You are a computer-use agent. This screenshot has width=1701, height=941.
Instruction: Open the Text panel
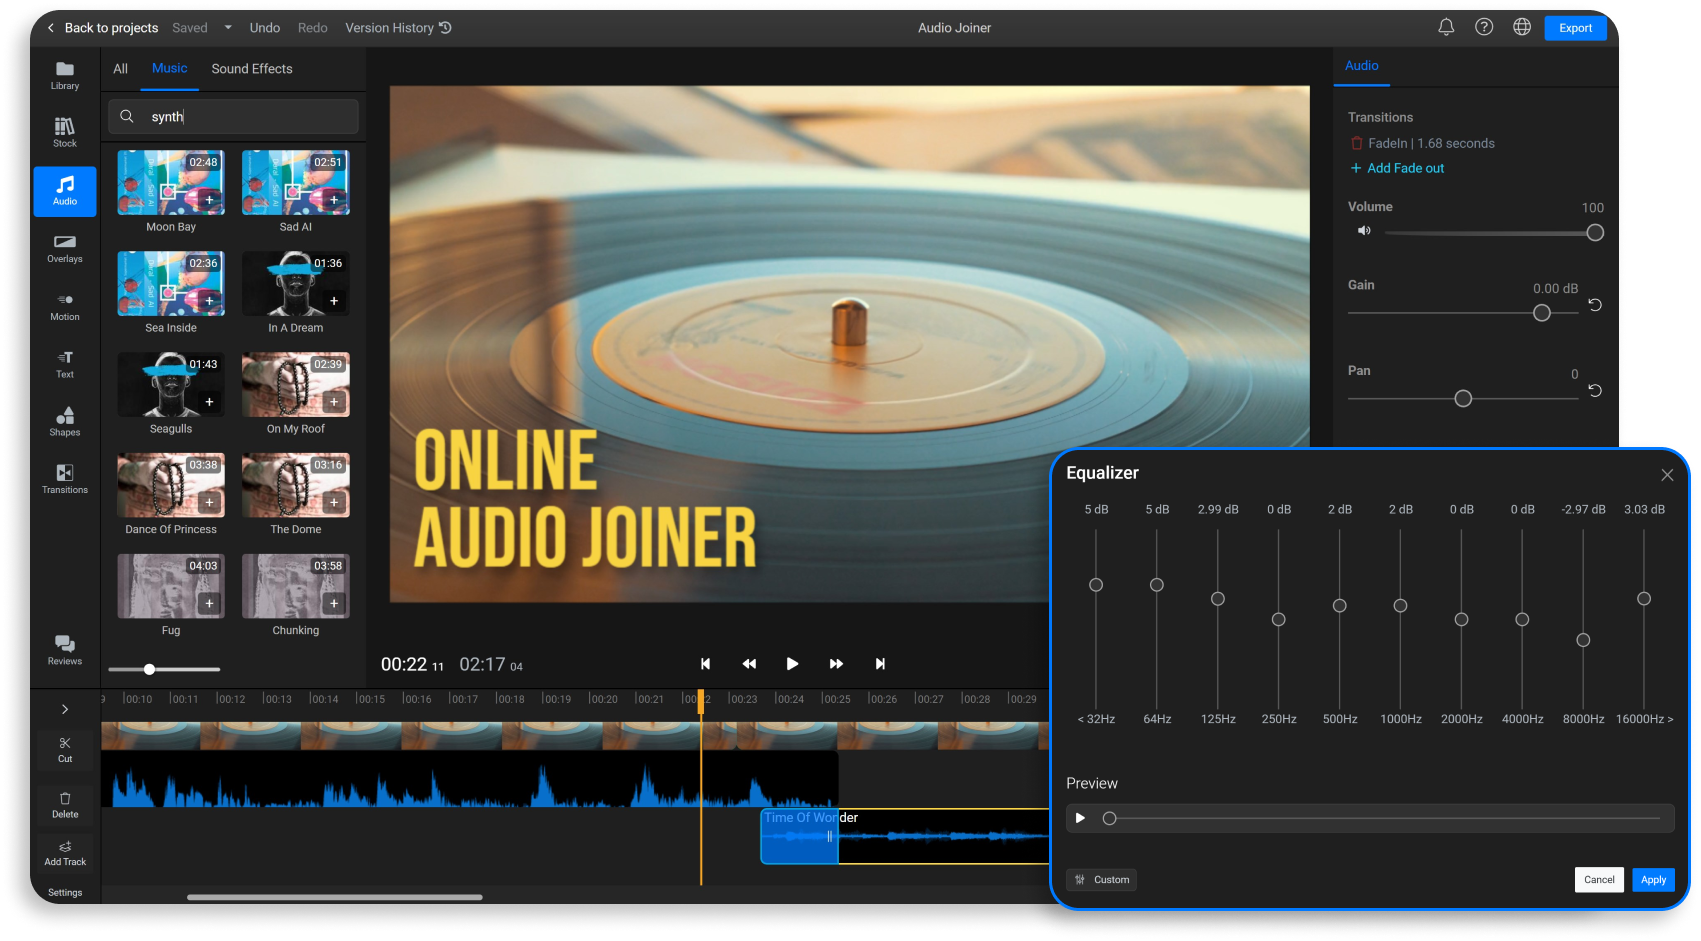64,362
